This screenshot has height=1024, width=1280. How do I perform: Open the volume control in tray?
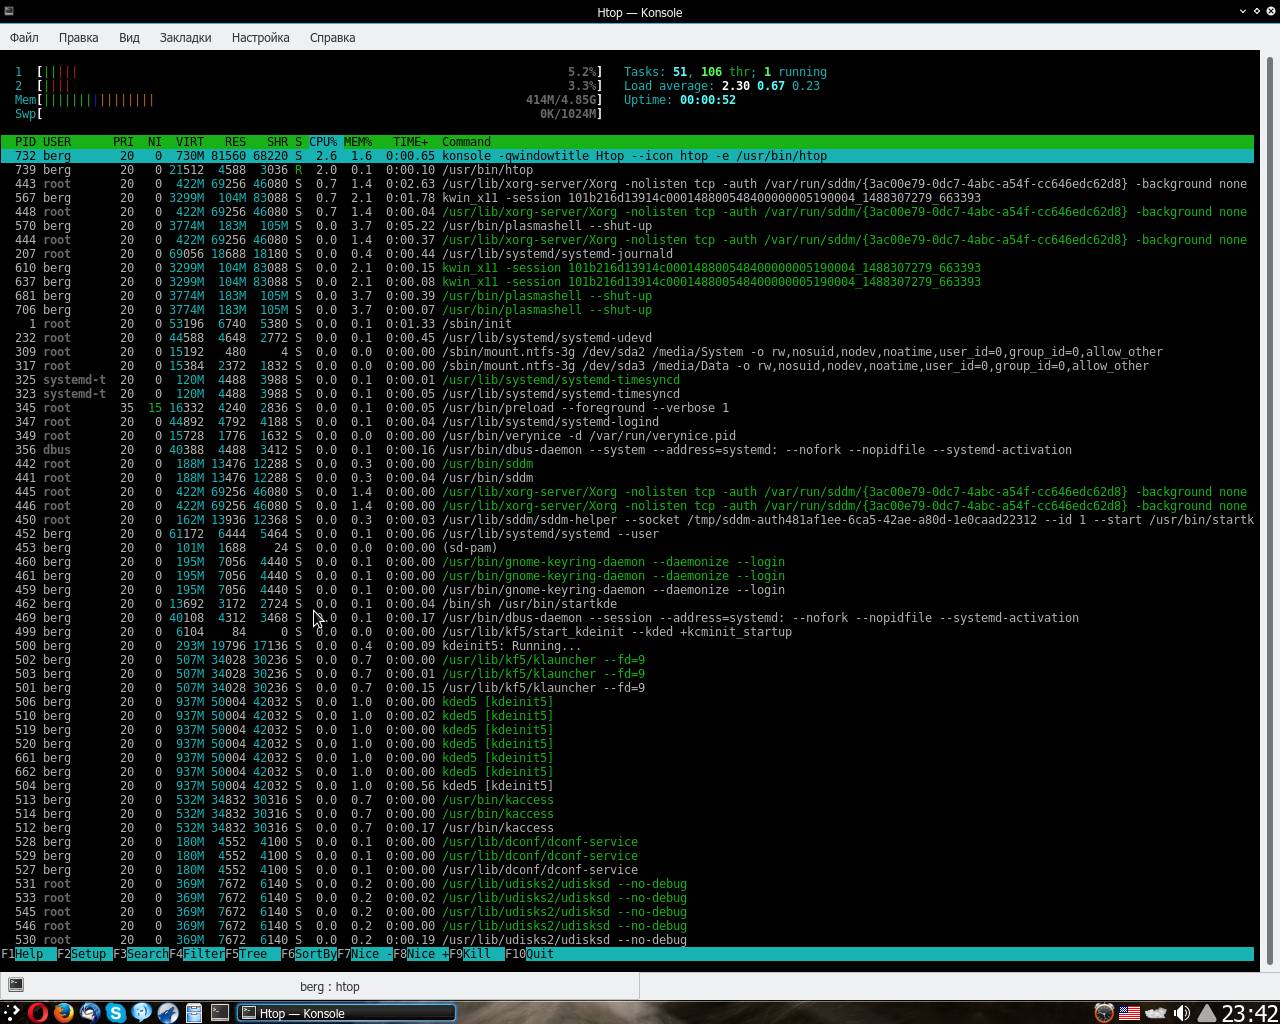1181,1013
